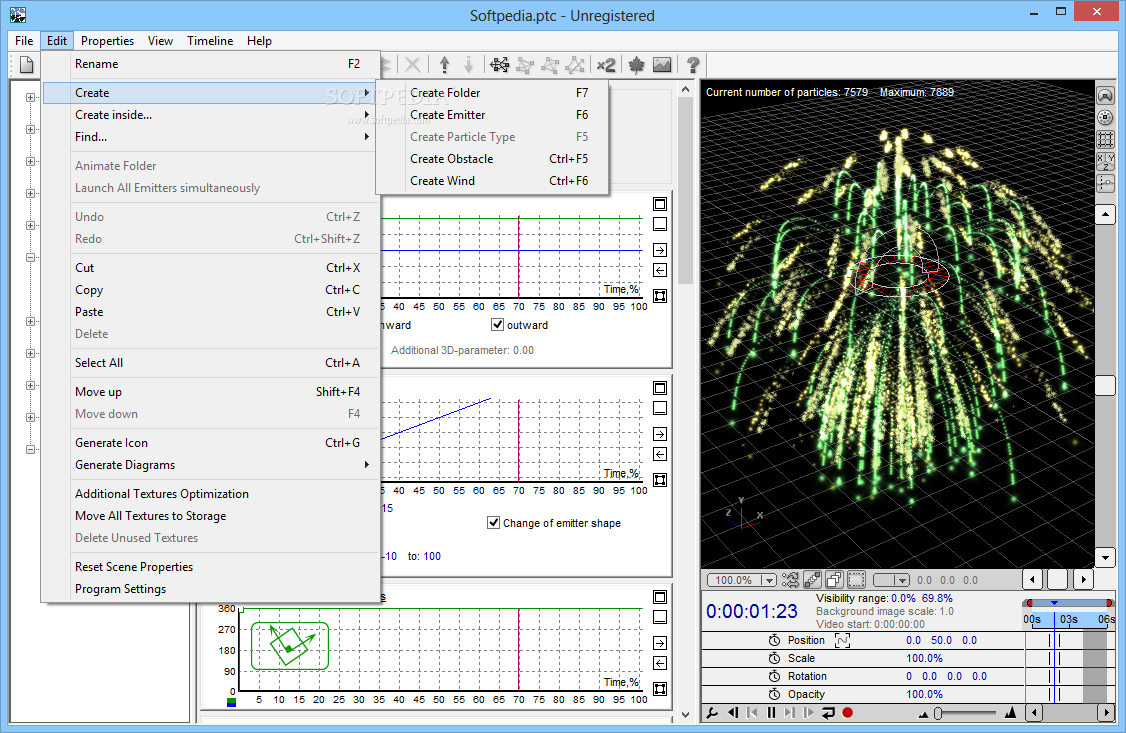Choose Create Obstacle
The height and width of the screenshot is (733, 1126).
(493, 159)
